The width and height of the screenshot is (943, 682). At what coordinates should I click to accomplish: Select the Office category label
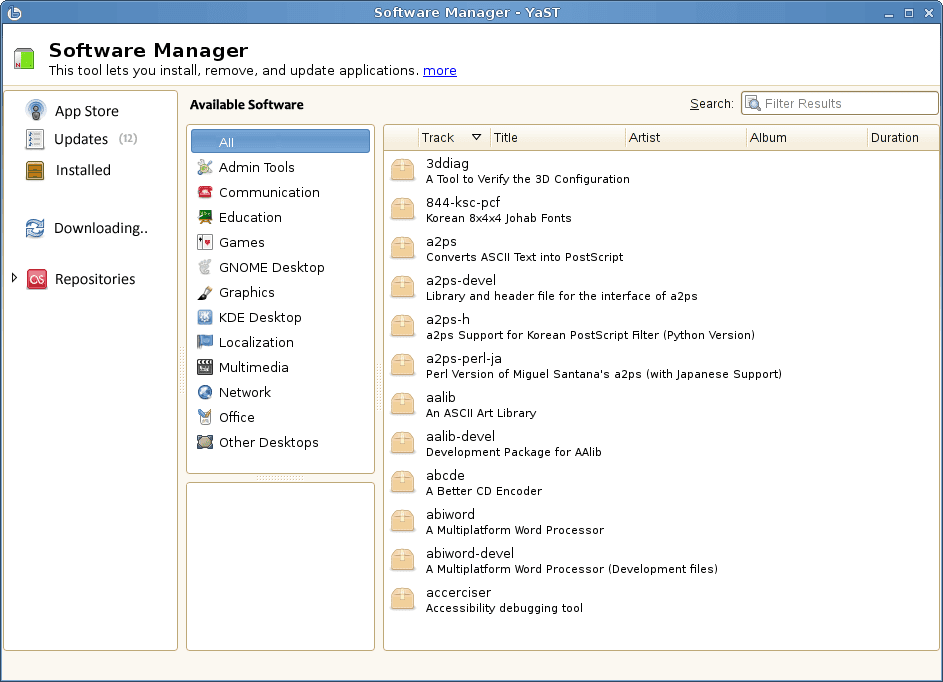236,417
